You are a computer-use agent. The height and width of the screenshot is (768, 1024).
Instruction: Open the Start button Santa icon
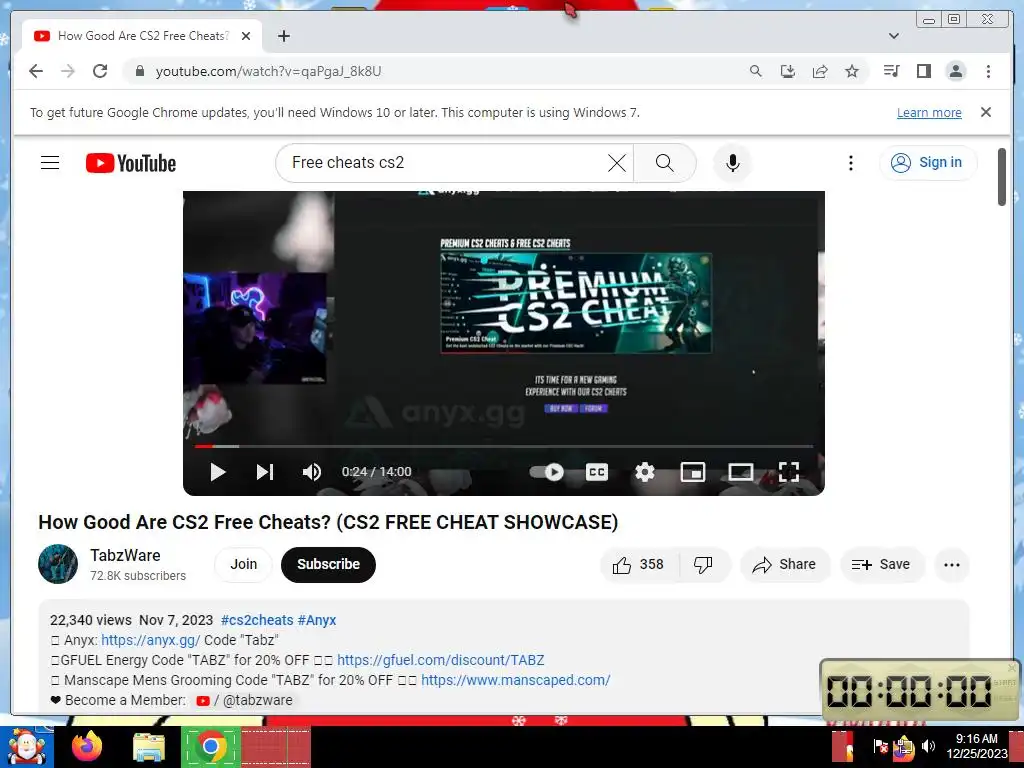click(27, 747)
